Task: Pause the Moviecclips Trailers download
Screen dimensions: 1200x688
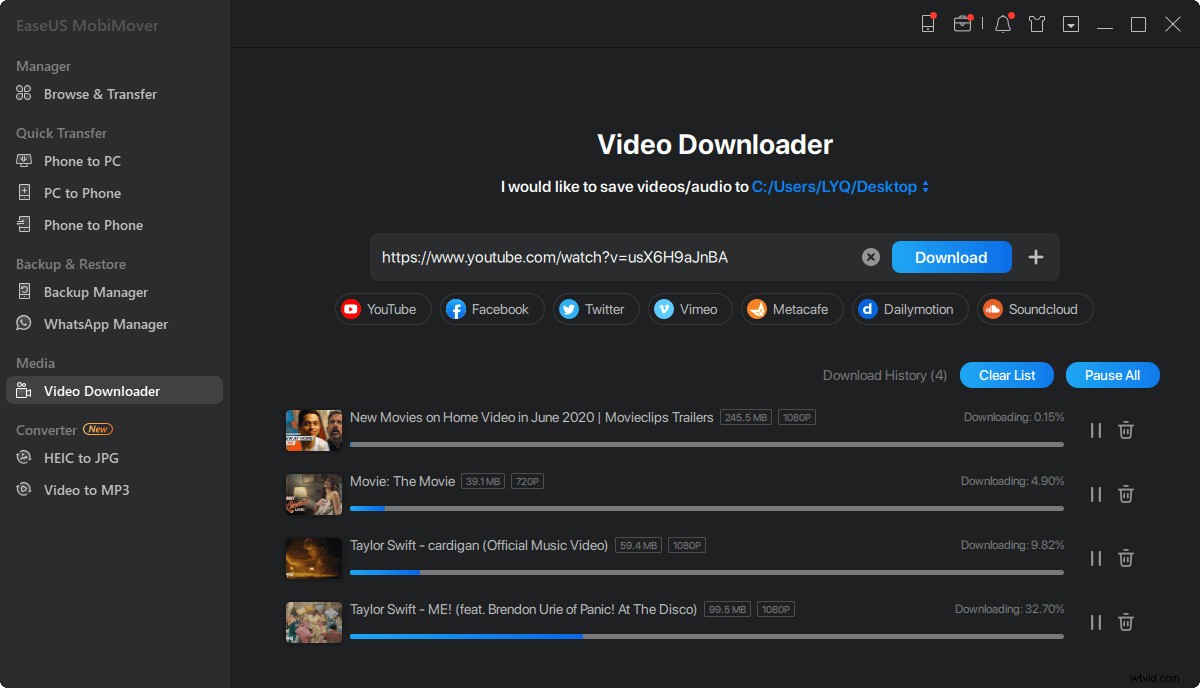Action: (x=1095, y=430)
